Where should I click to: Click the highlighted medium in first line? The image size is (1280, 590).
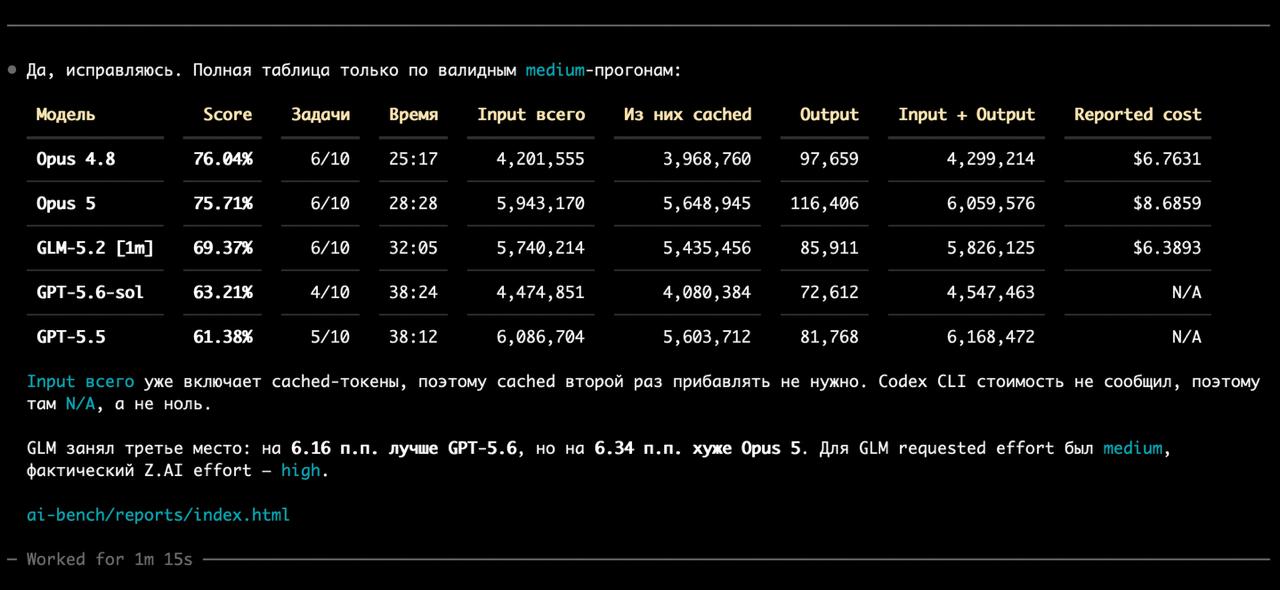[x=555, y=70]
